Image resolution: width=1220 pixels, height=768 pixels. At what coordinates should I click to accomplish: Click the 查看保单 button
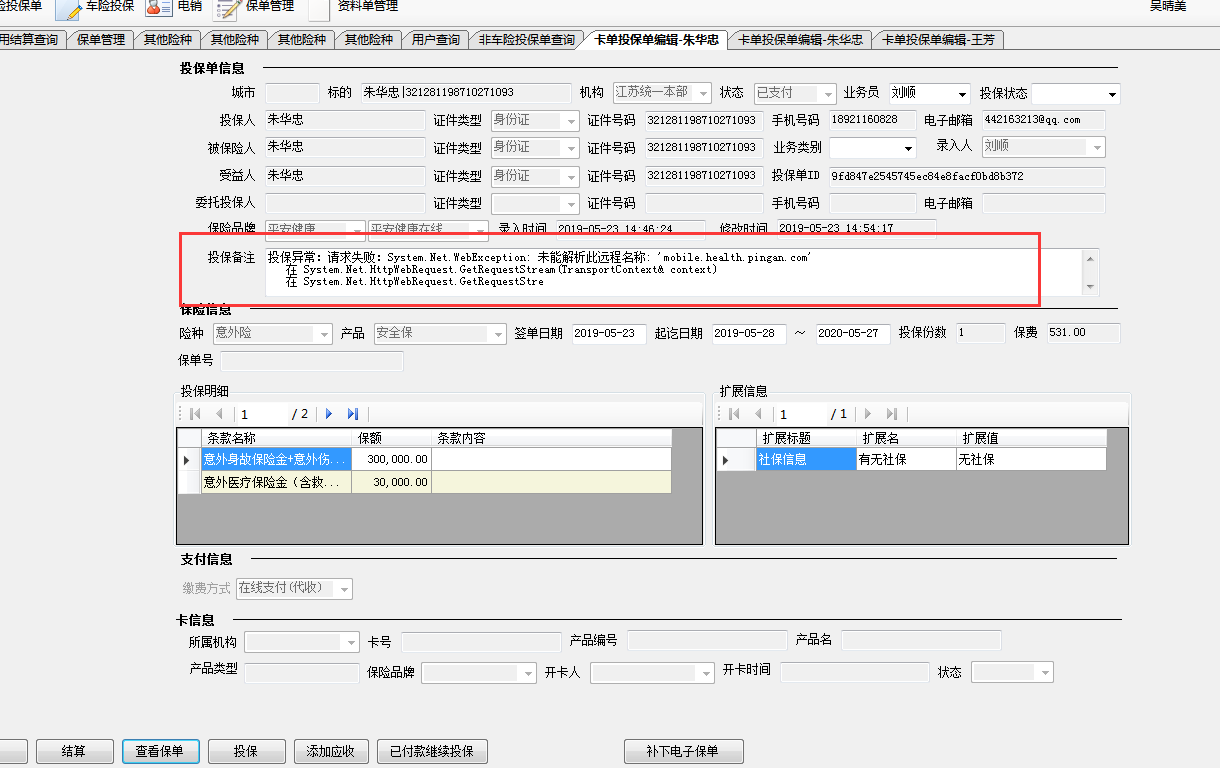(x=160, y=751)
